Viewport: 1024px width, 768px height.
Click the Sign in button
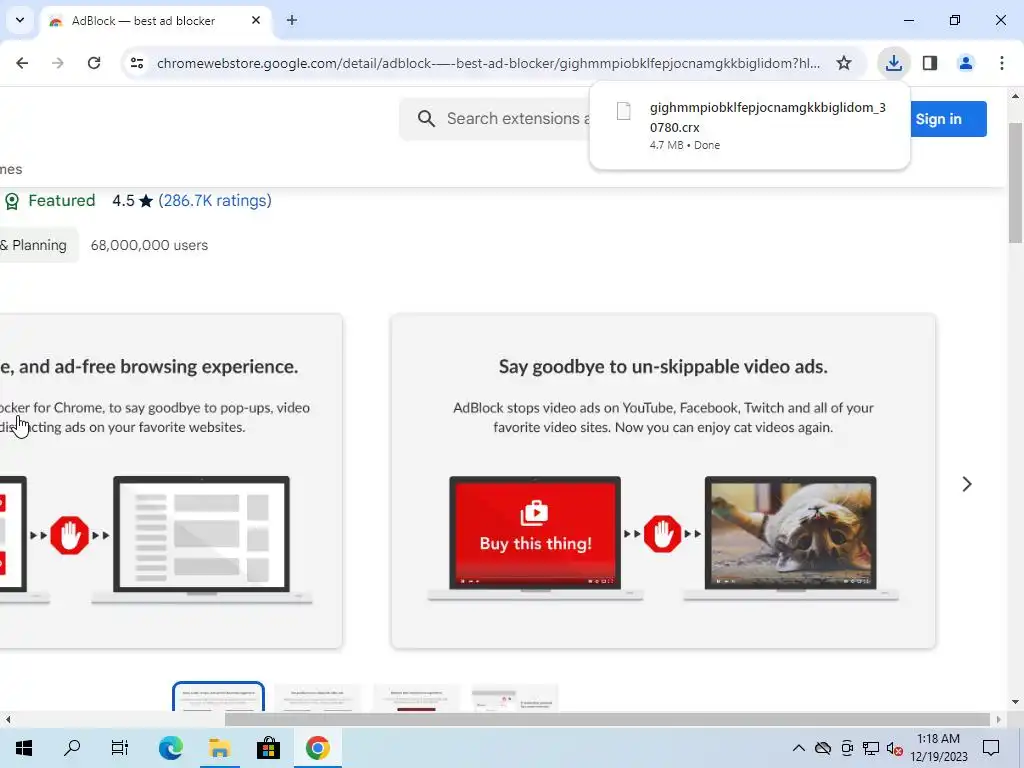click(948, 119)
